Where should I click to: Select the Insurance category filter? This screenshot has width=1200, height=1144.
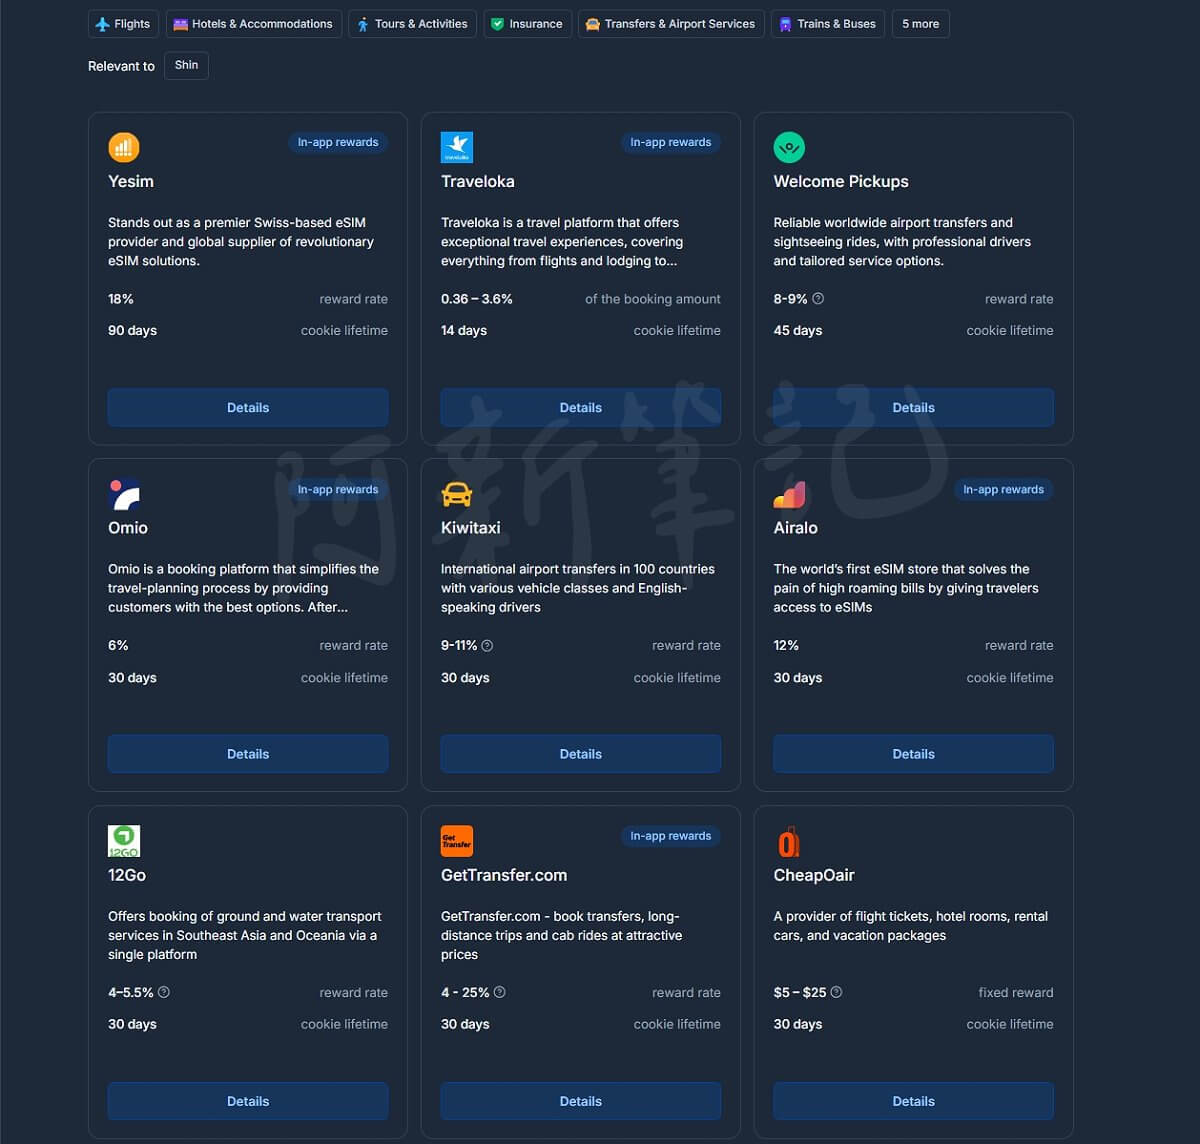527,24
